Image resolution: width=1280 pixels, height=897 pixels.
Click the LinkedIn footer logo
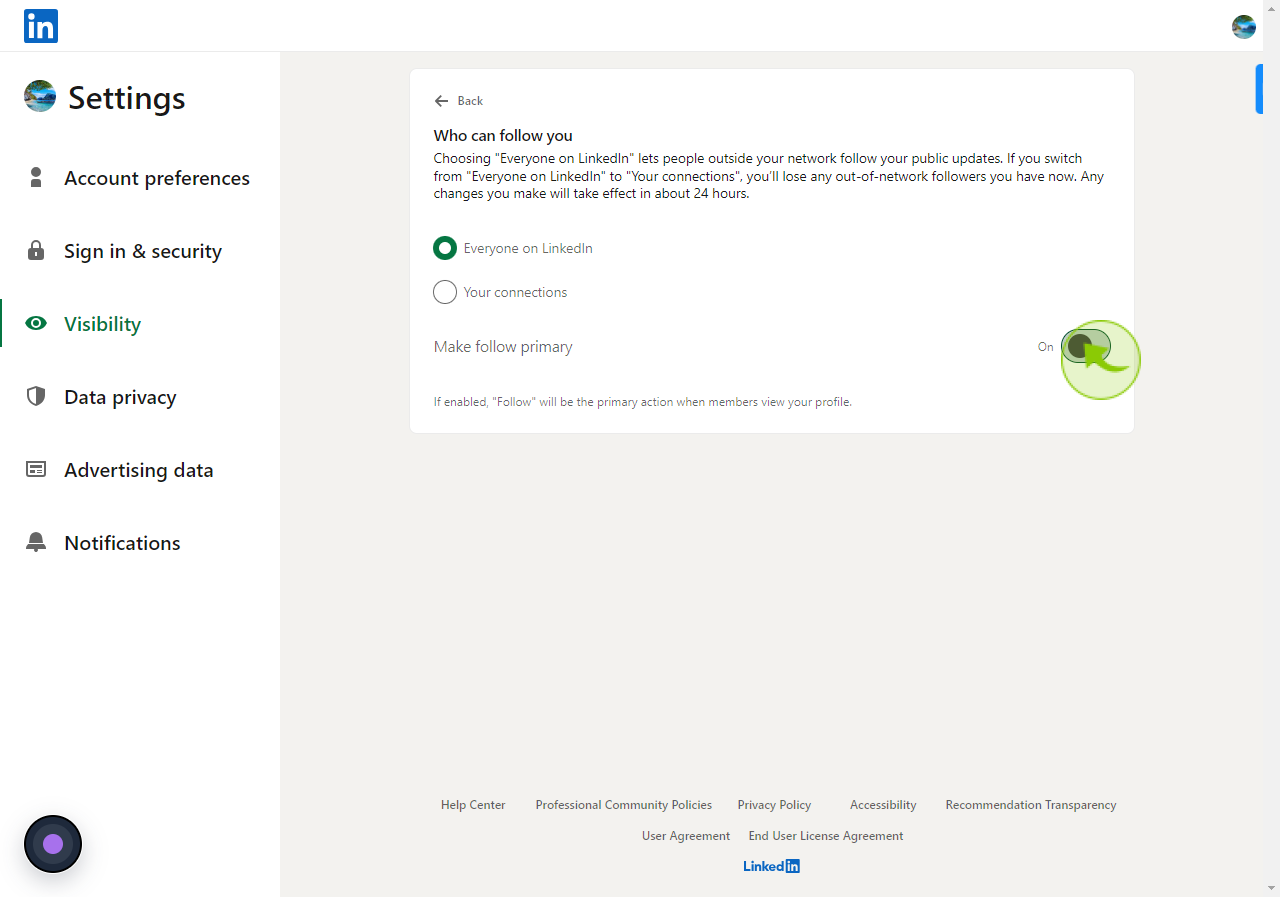[x=771, y=866]
